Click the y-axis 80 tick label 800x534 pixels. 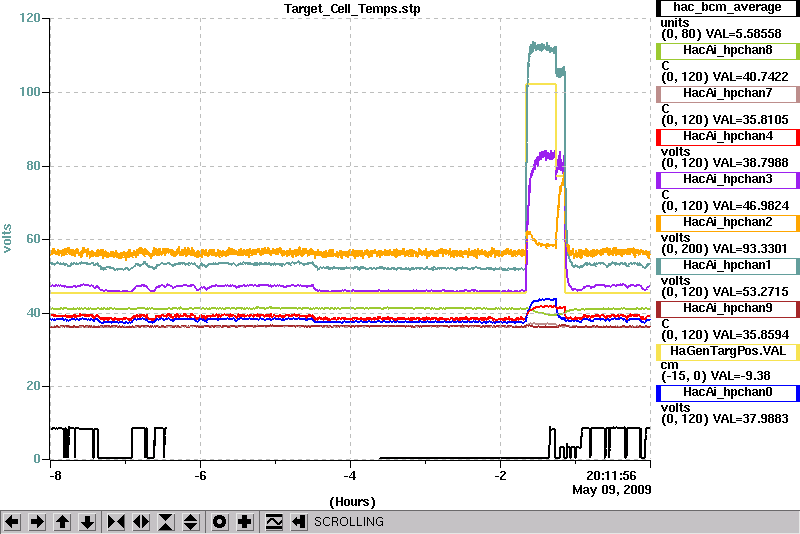33,166
